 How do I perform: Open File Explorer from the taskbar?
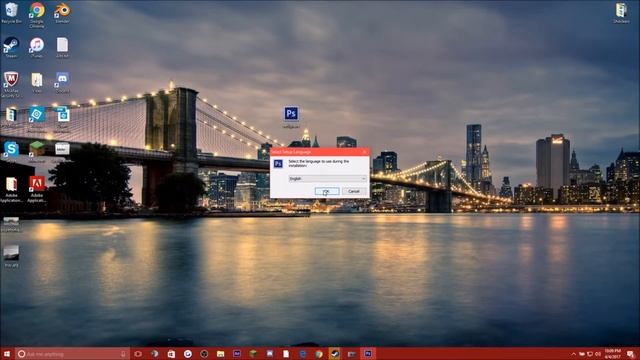coord(220,354)
